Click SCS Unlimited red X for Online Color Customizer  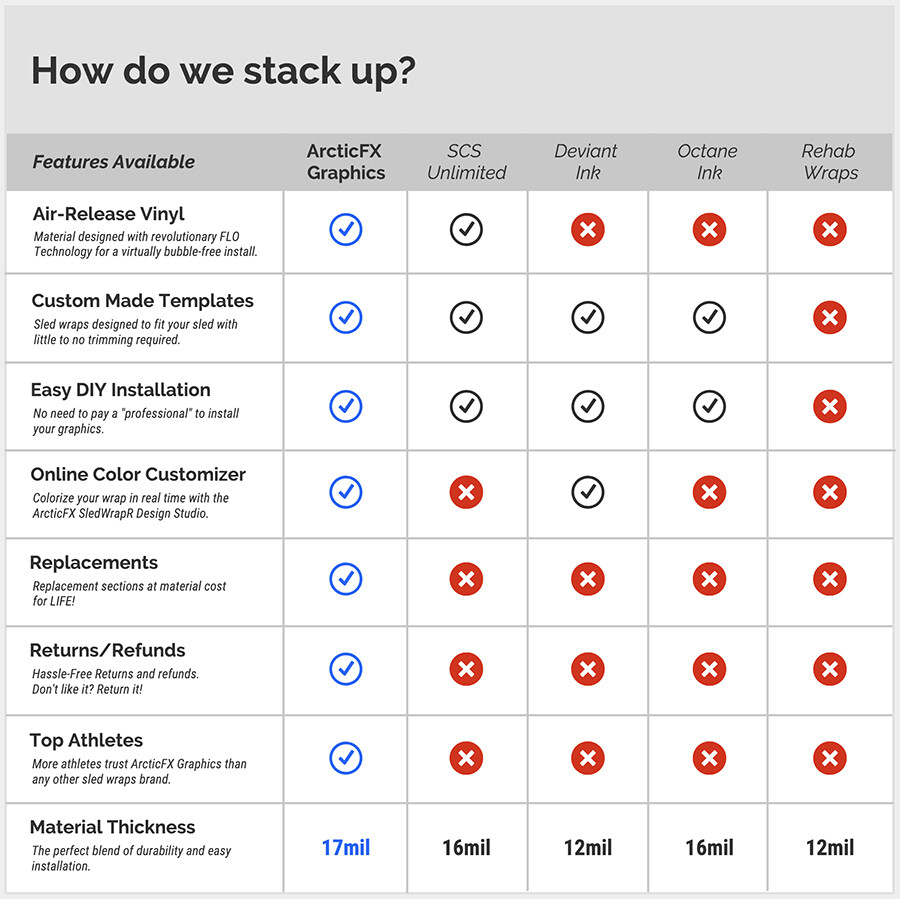(x=466, y=492)
